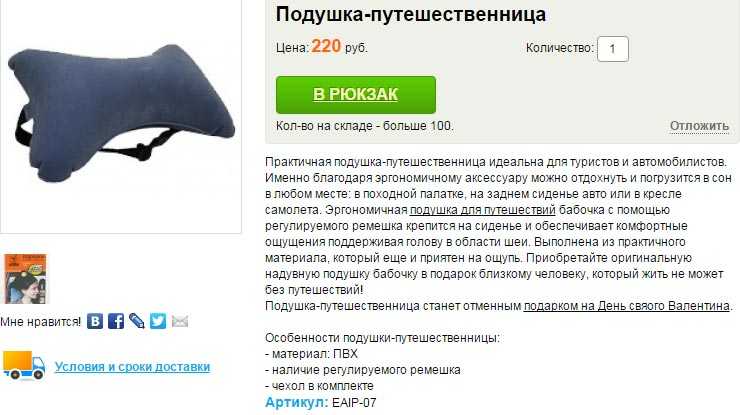740x415 pixels.
Task: Focus the Количество quantity field
Action: click(x=613, y=49)
